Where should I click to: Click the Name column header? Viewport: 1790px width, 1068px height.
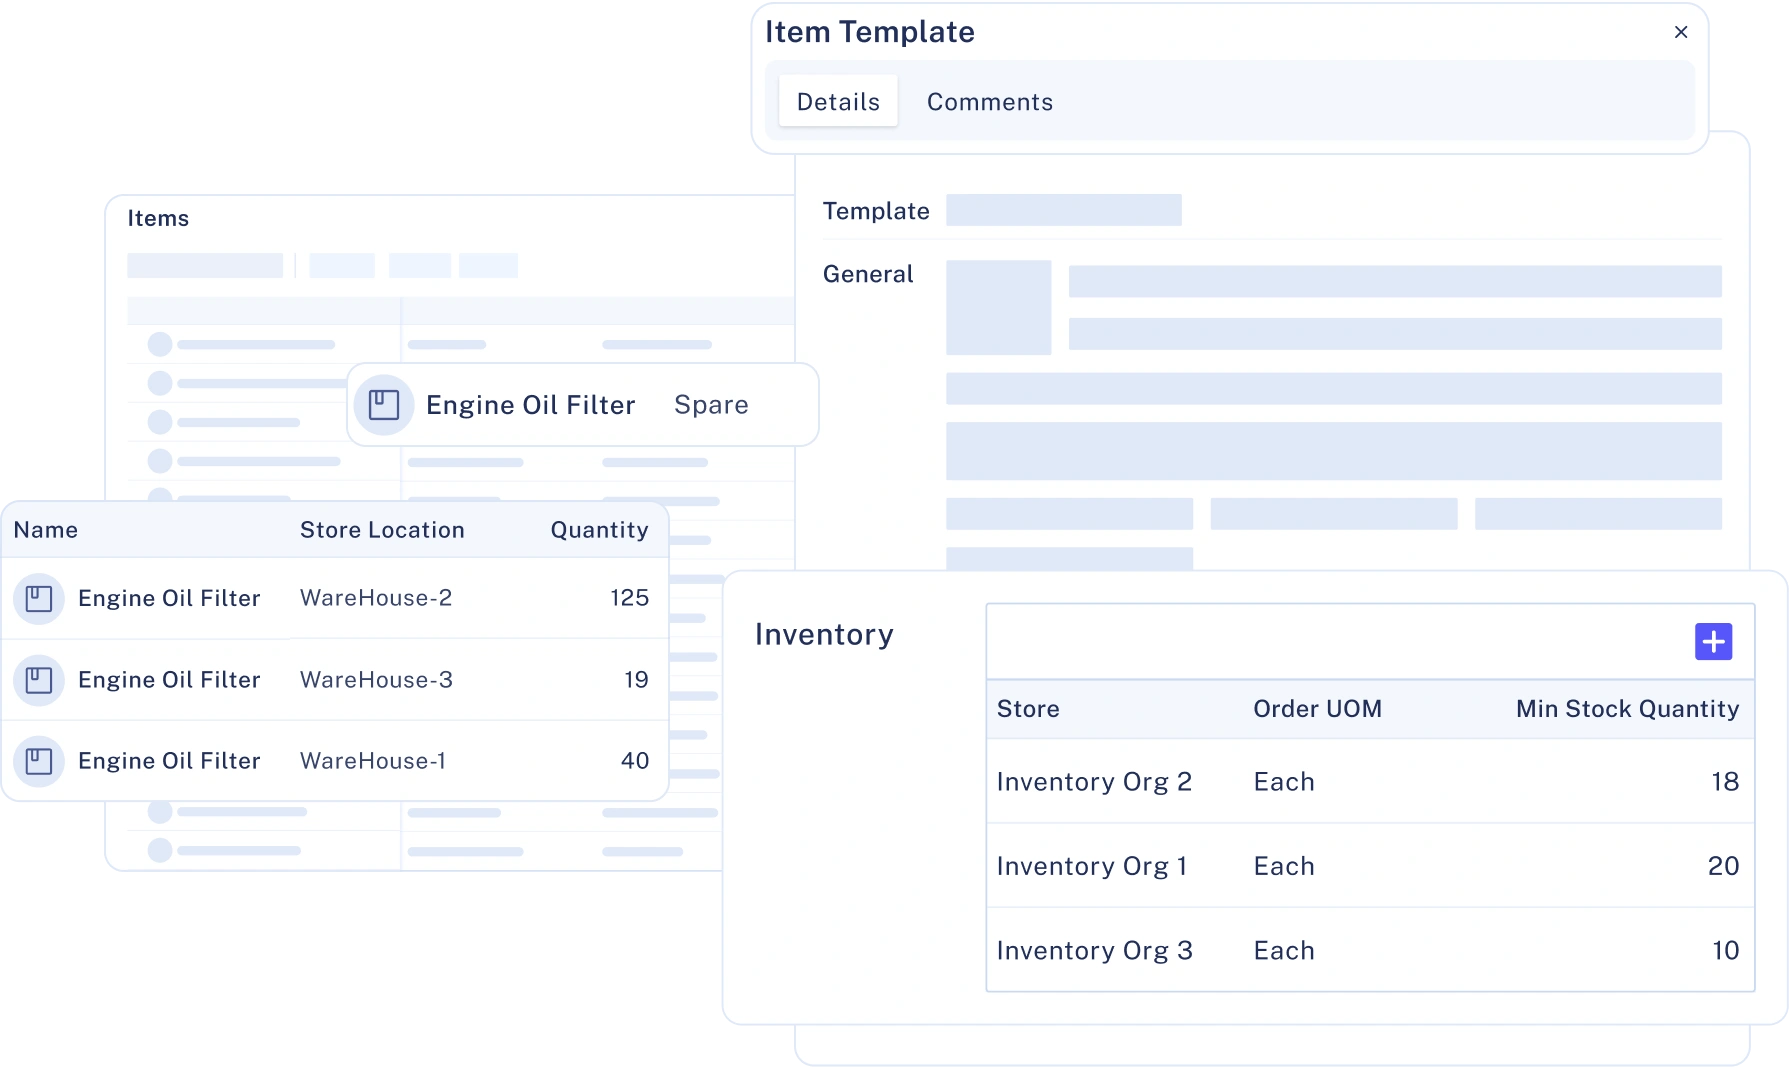click(x=46, y=530)
